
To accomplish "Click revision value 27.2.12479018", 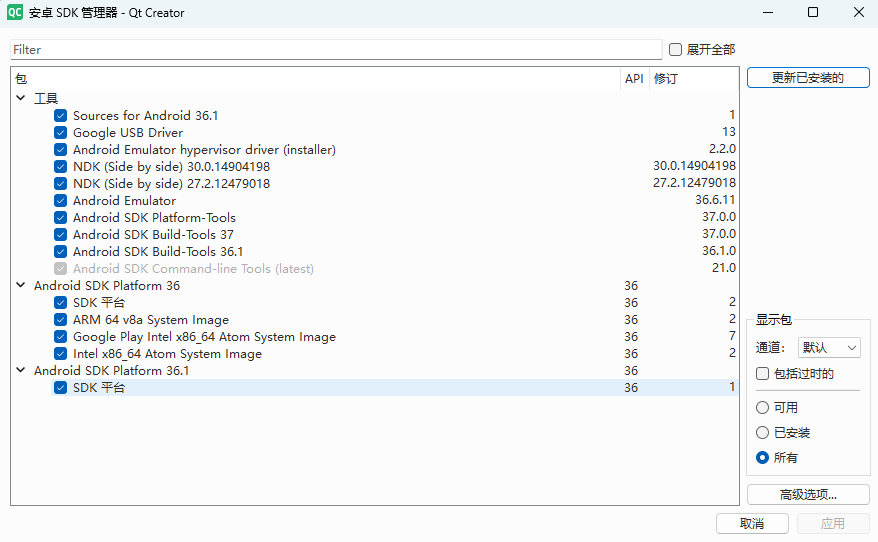I will point(694,183).
